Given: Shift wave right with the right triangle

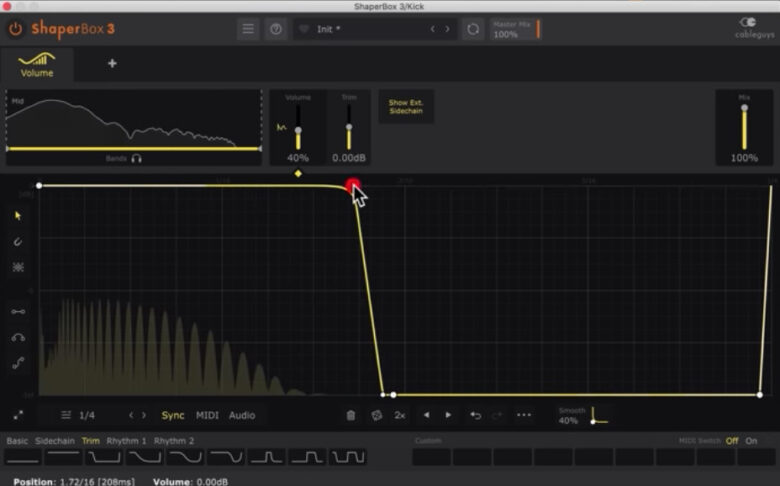Looking at the screenshot, I should 448,415.
